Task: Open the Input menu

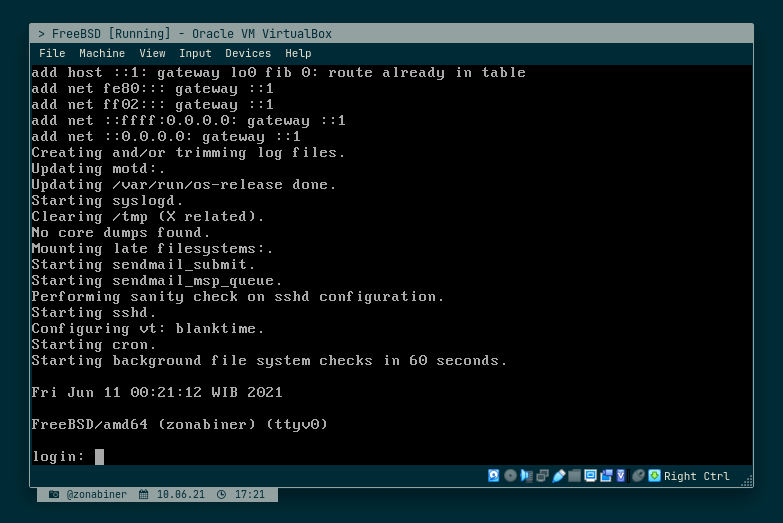Action: [x=195, y=53]
